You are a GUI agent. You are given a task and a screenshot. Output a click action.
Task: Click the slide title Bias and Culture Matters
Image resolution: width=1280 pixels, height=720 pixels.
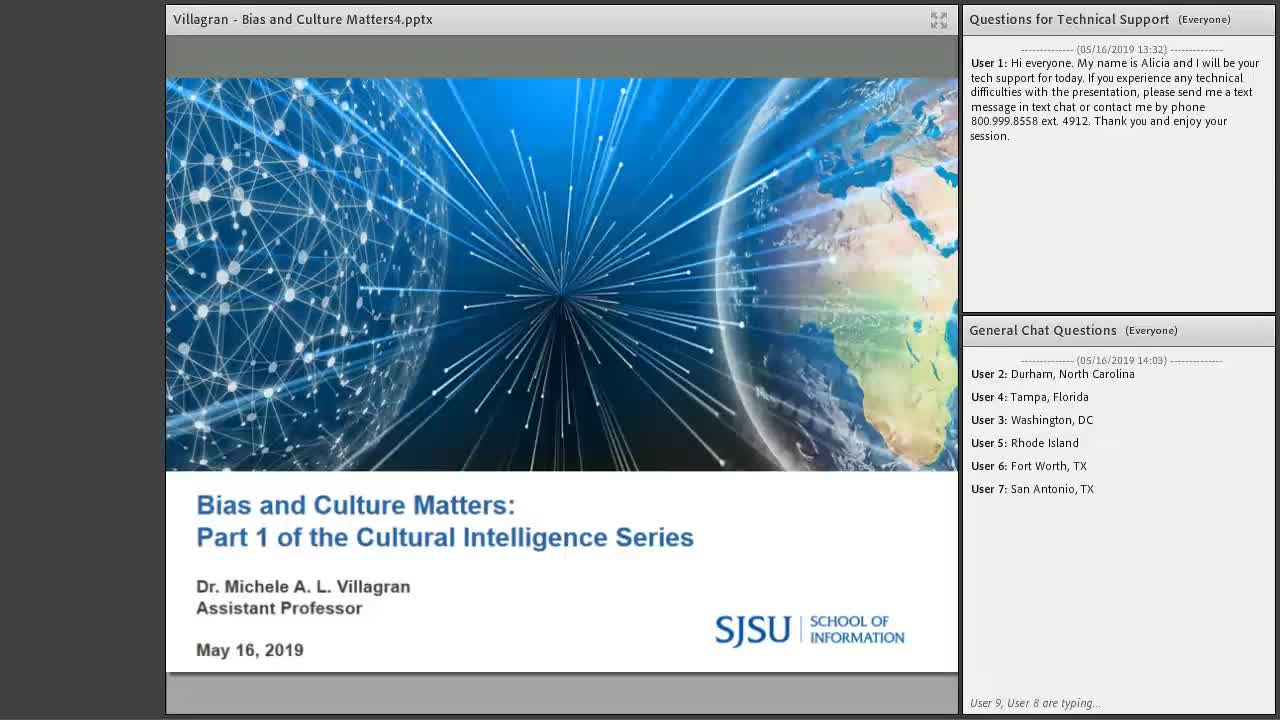pyautogui.click(x=356, y=505)
